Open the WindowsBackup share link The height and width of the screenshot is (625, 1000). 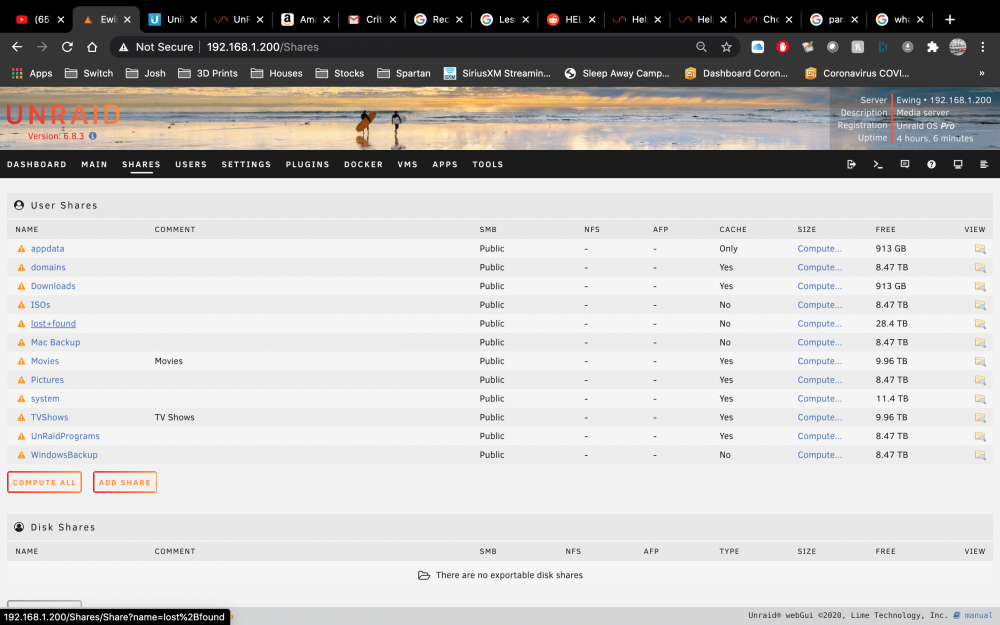coord(64,455)
